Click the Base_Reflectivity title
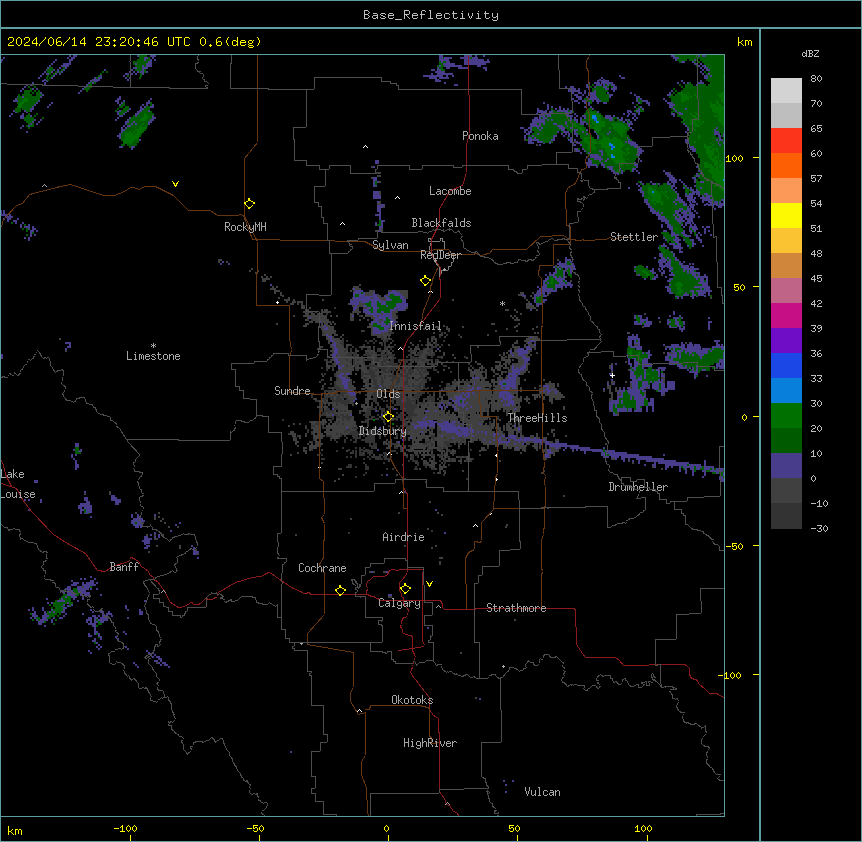The width and height of the screenshot is (862, 842). coord(431,15)
